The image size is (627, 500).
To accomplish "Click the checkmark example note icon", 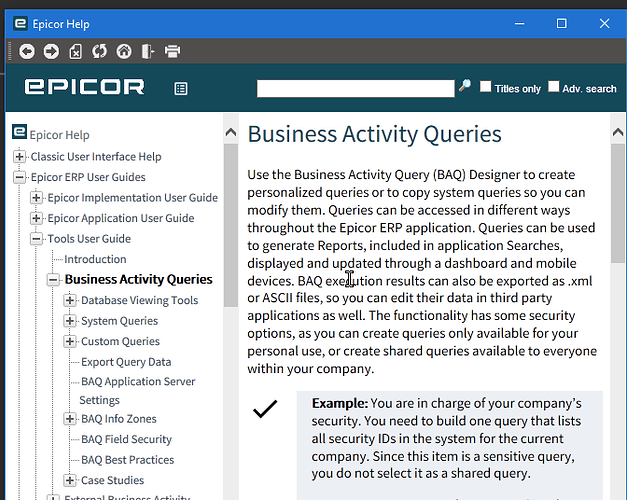I will pos(265,409).
